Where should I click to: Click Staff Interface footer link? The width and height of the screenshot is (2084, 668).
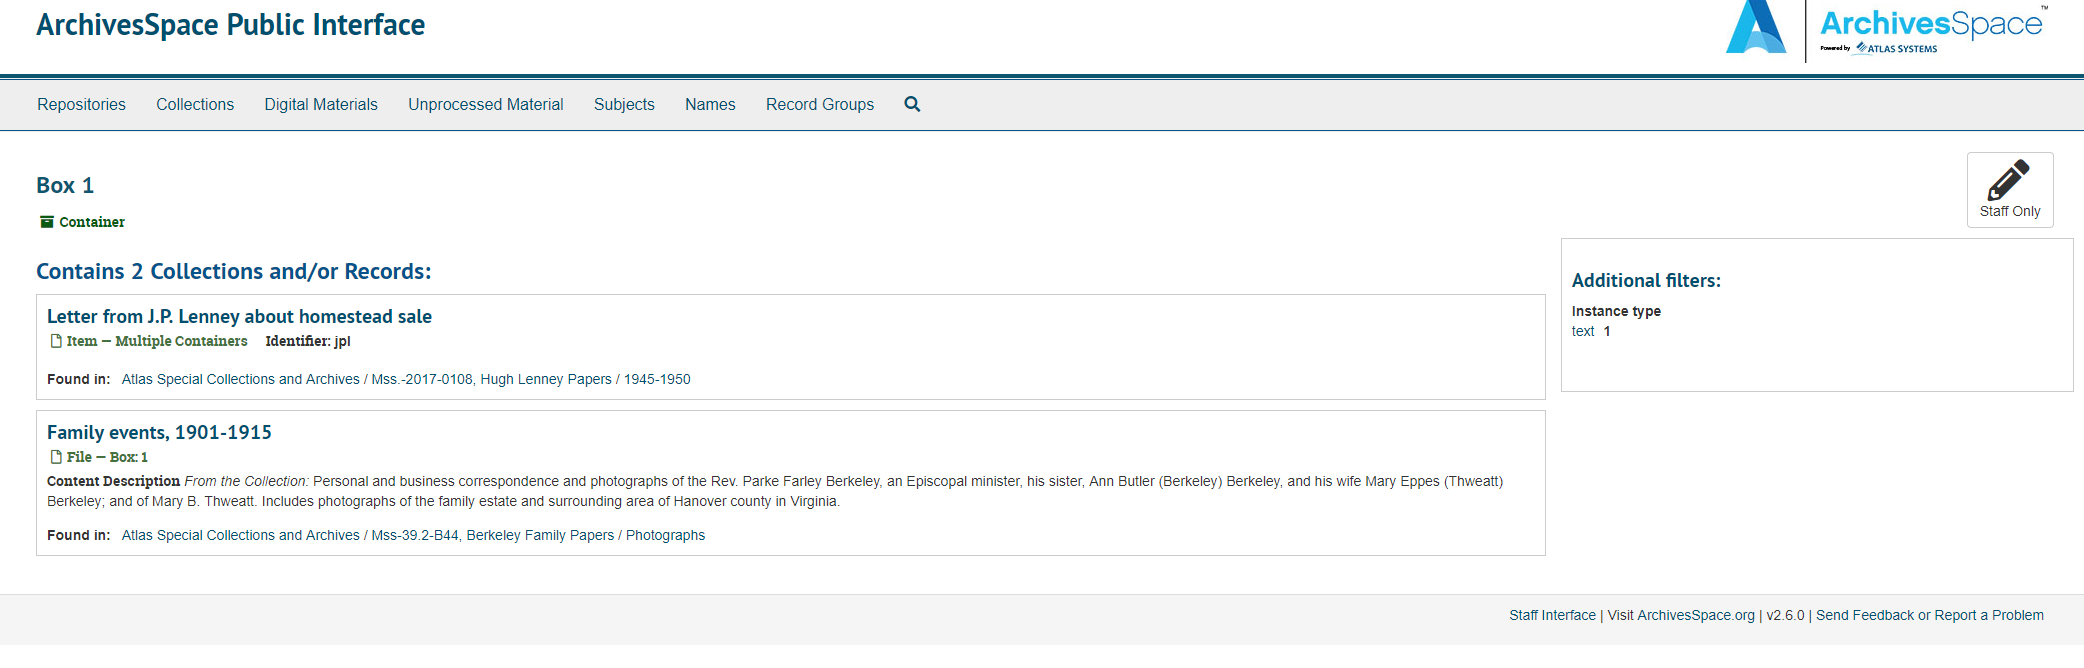pos(1552,615)
